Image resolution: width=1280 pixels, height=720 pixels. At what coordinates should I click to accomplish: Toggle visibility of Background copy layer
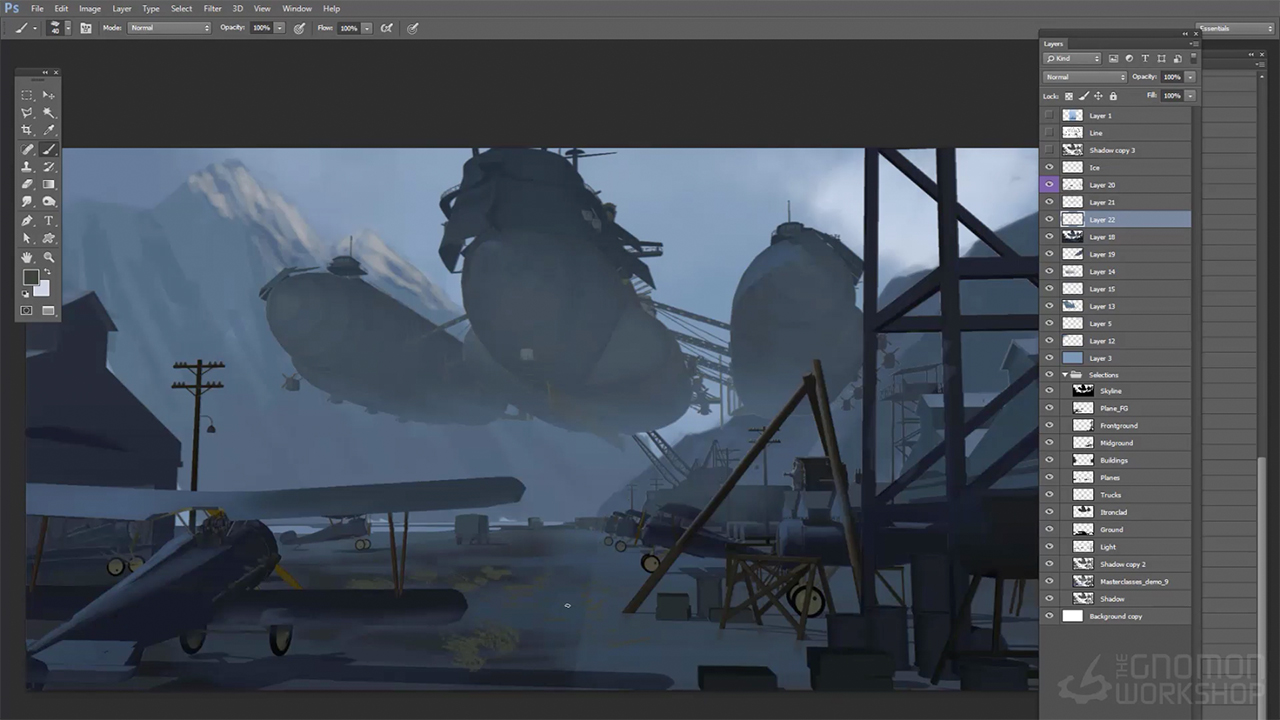coord(1049,616)
